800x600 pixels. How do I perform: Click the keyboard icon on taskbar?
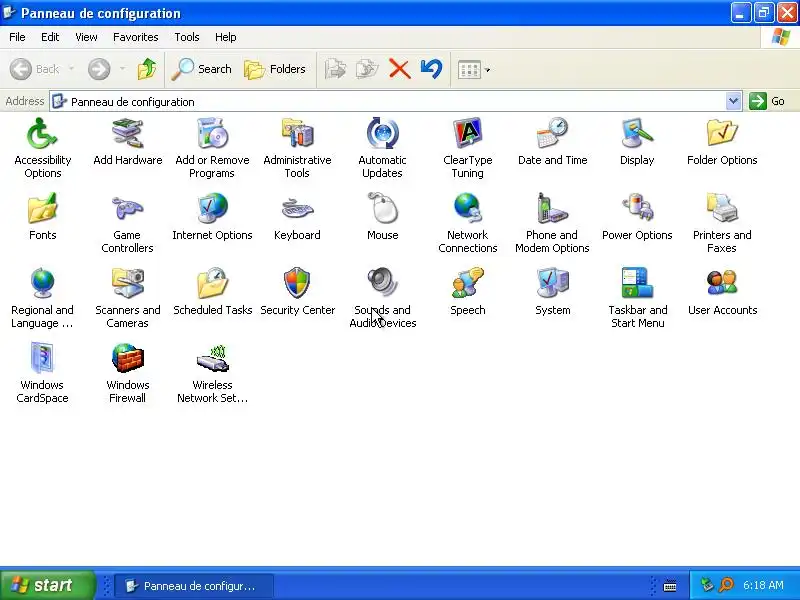(670, 586)
